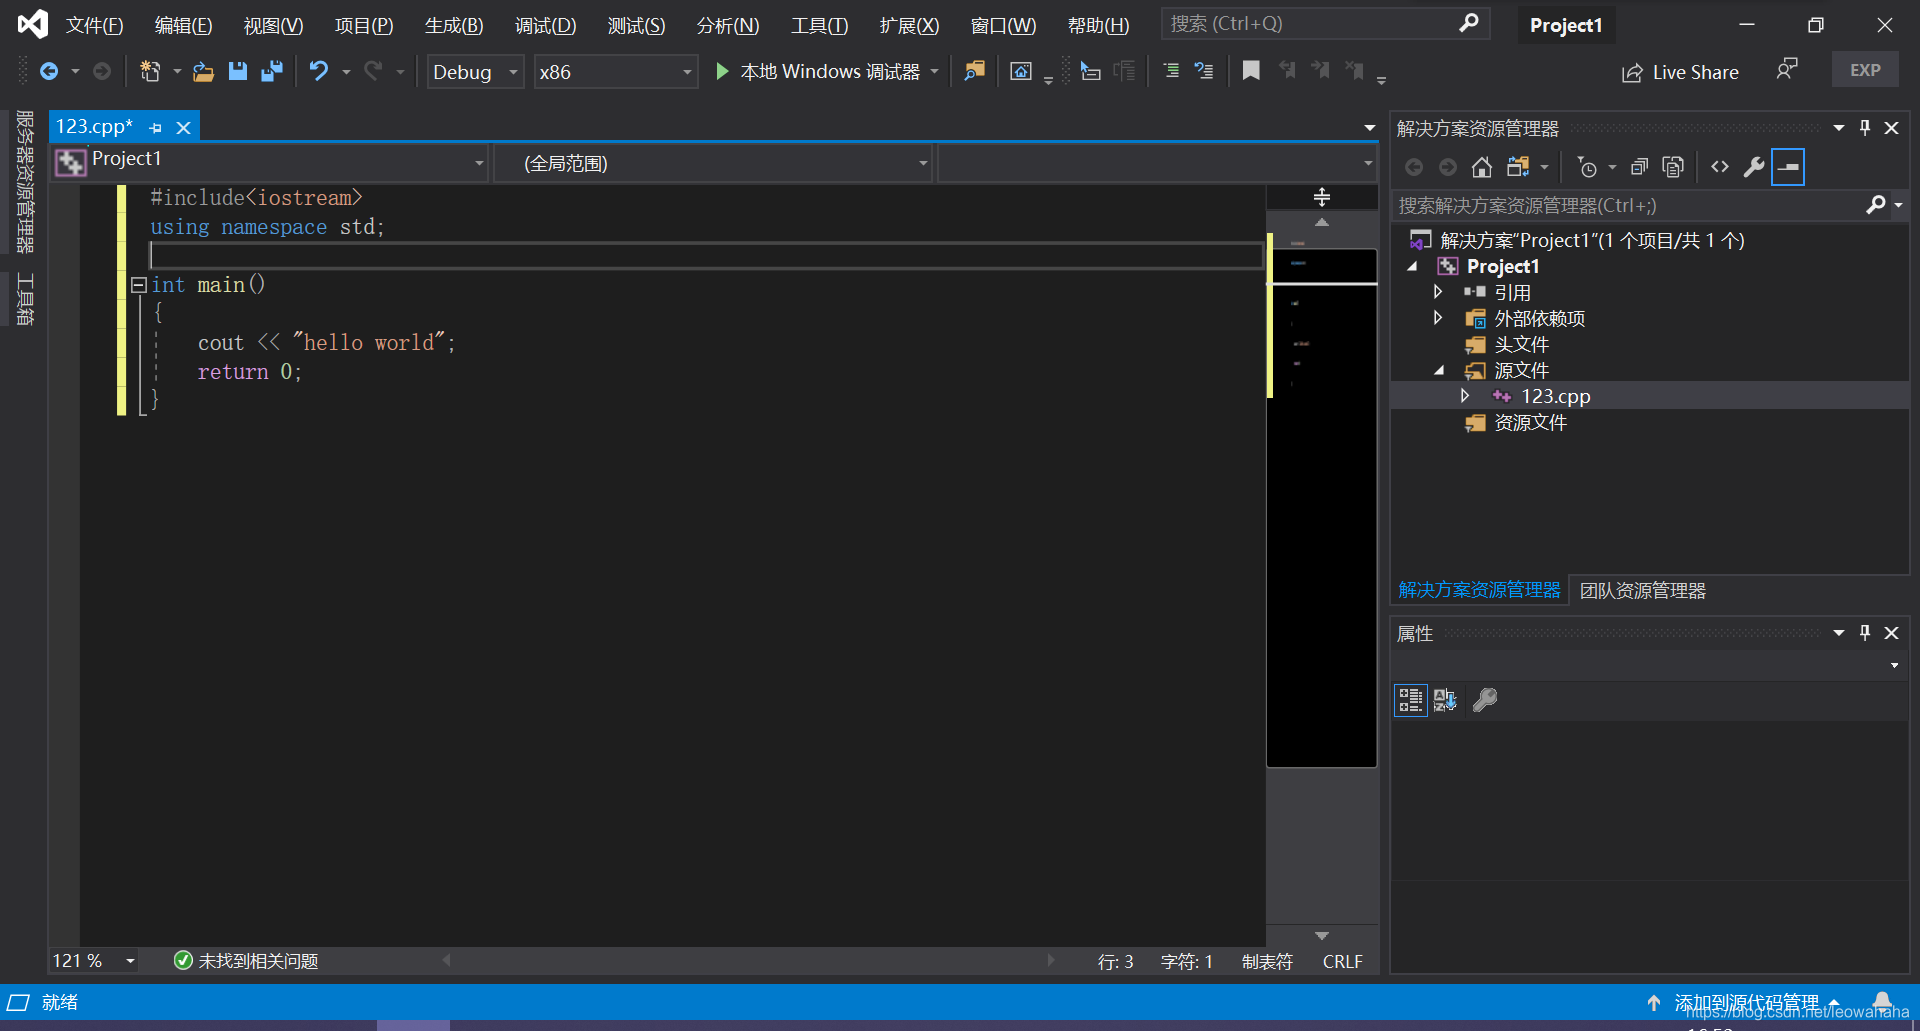1920x1031 pixels.
Task: Select the 外部依赖项 node
Action: 1539,318
